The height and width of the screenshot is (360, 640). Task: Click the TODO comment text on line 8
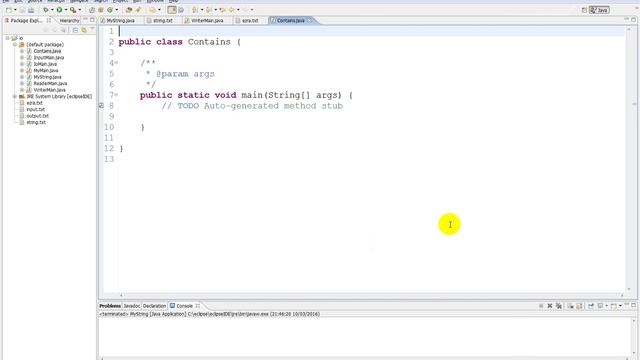(x=252, y=106)
